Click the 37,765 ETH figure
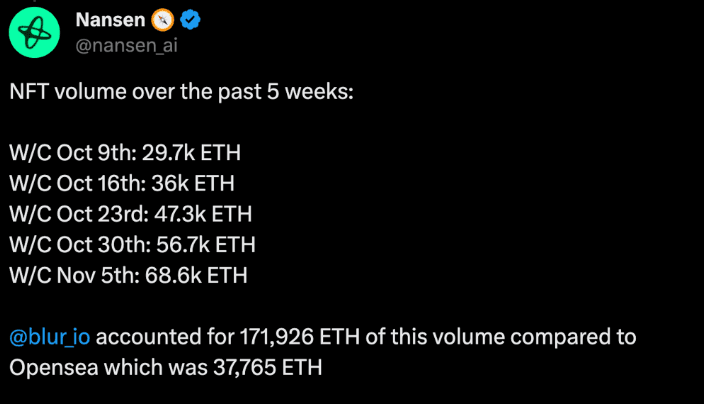704x404 pixels. tap(268, 368)
